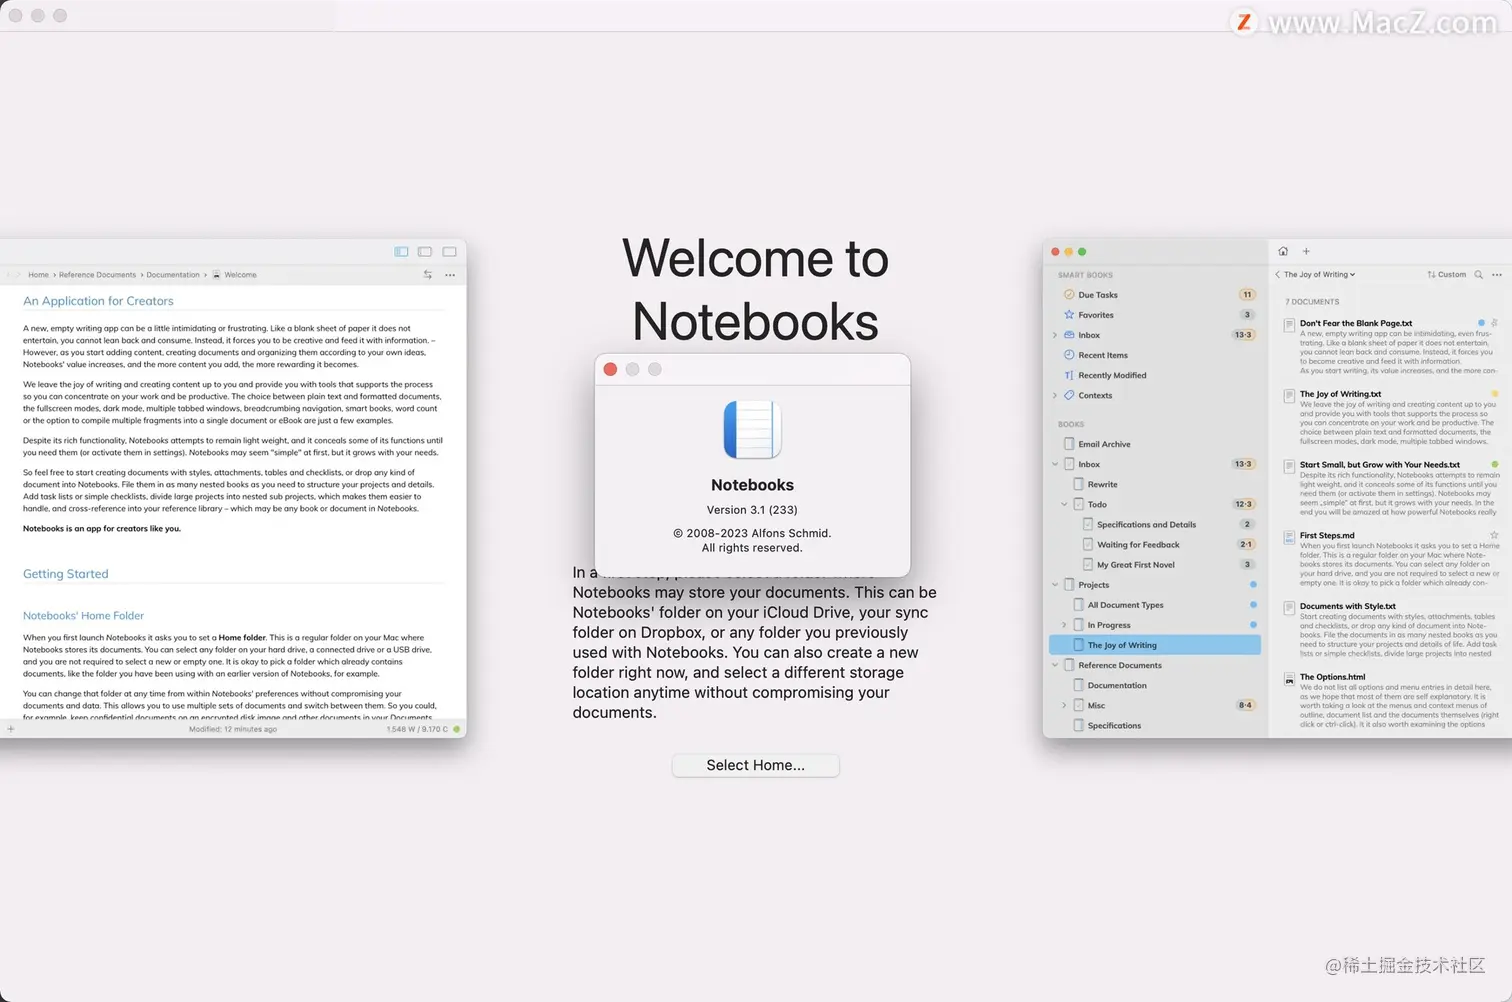Click the Inbox tray icon under Smart Books

(1069, 335)
